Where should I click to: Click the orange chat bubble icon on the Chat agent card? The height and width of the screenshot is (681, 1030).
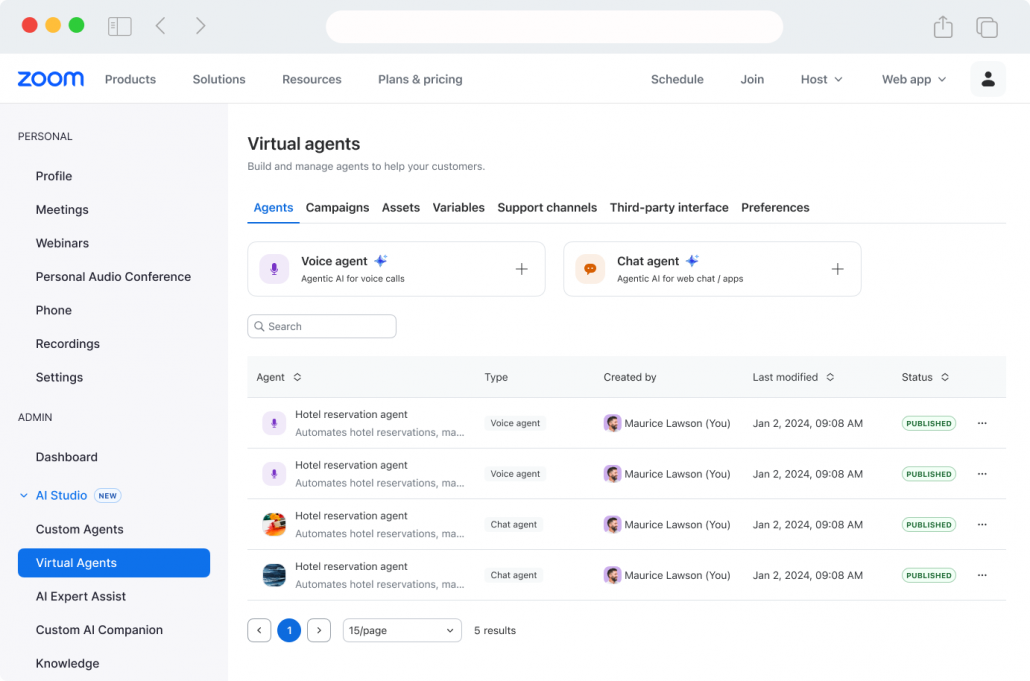pyautogui.click(x=590, y=269)
